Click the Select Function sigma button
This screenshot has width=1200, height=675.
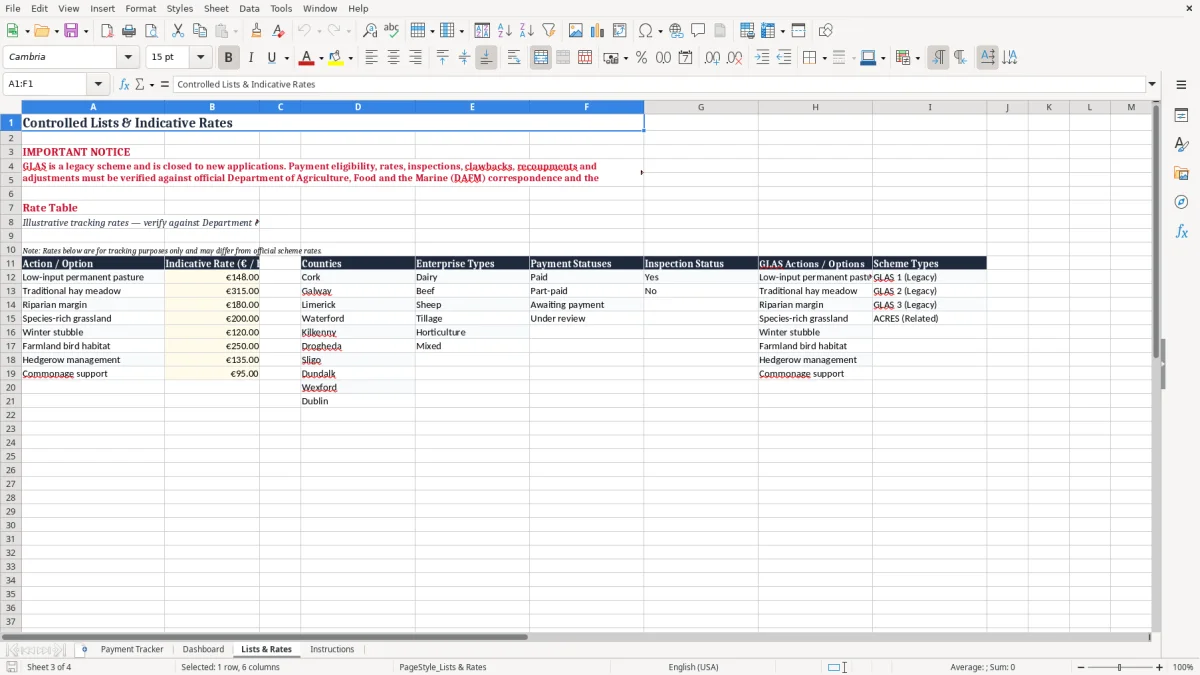tap(139, 84)
